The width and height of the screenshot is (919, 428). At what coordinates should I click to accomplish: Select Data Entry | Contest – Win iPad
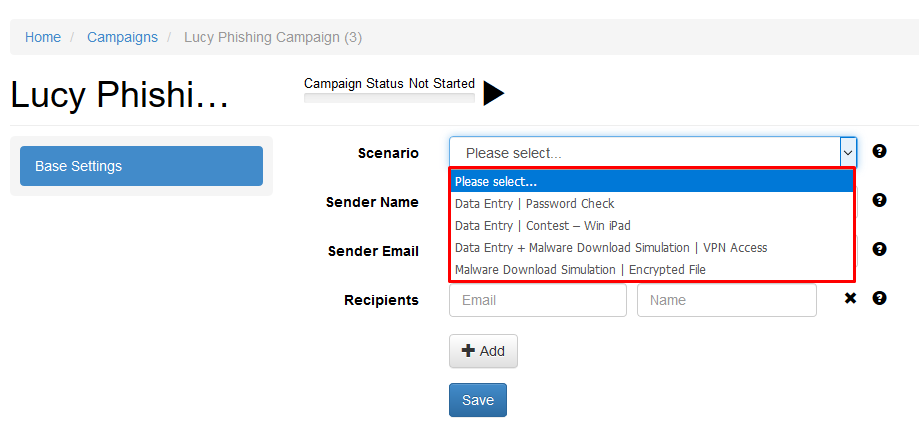click(652, 226)
